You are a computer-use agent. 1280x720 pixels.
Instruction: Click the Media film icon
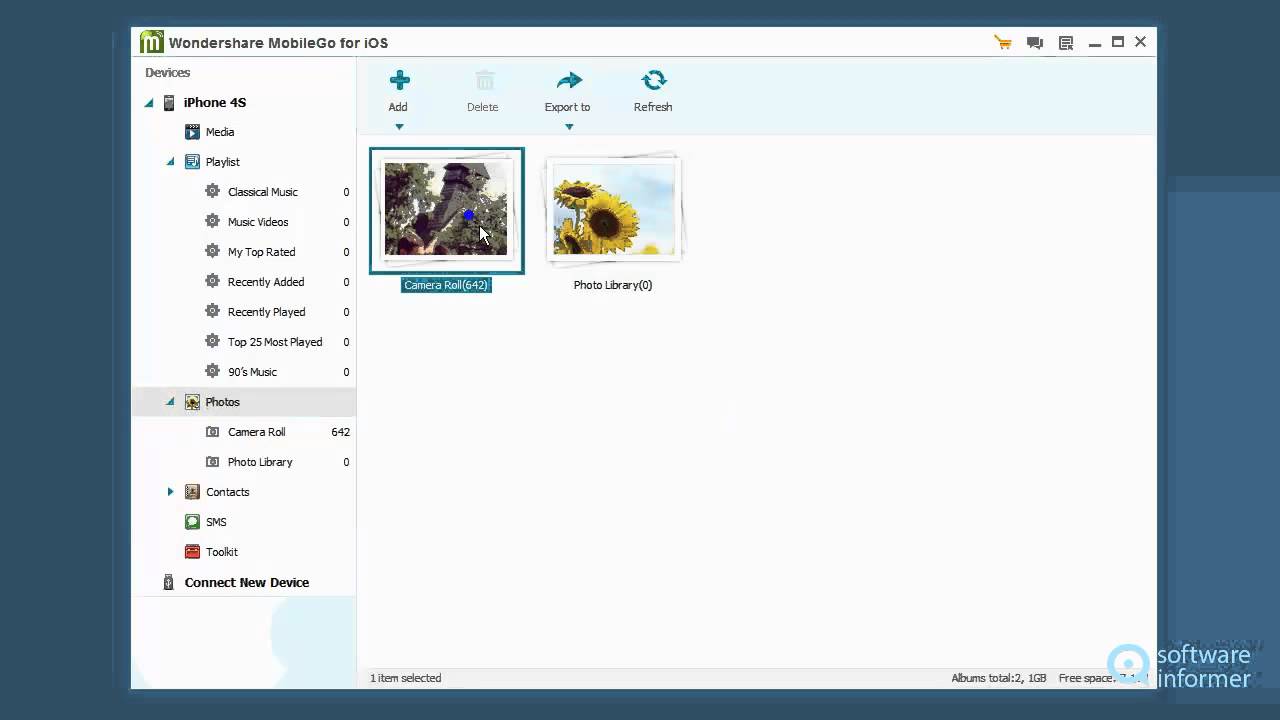pyautogui.click(x=192, y=132)
